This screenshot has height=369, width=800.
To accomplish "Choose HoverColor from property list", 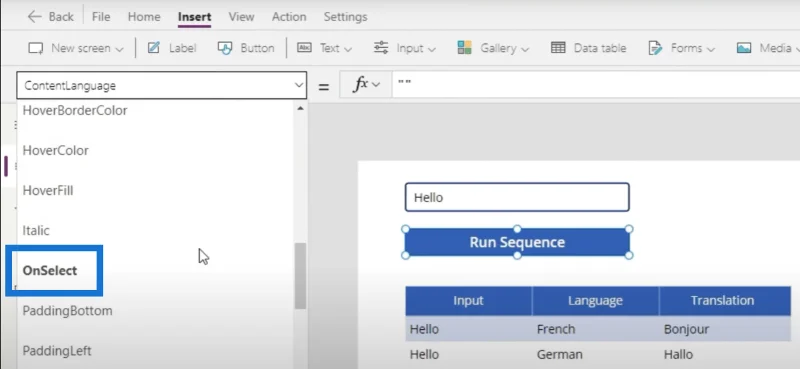I will pos(56,151).
